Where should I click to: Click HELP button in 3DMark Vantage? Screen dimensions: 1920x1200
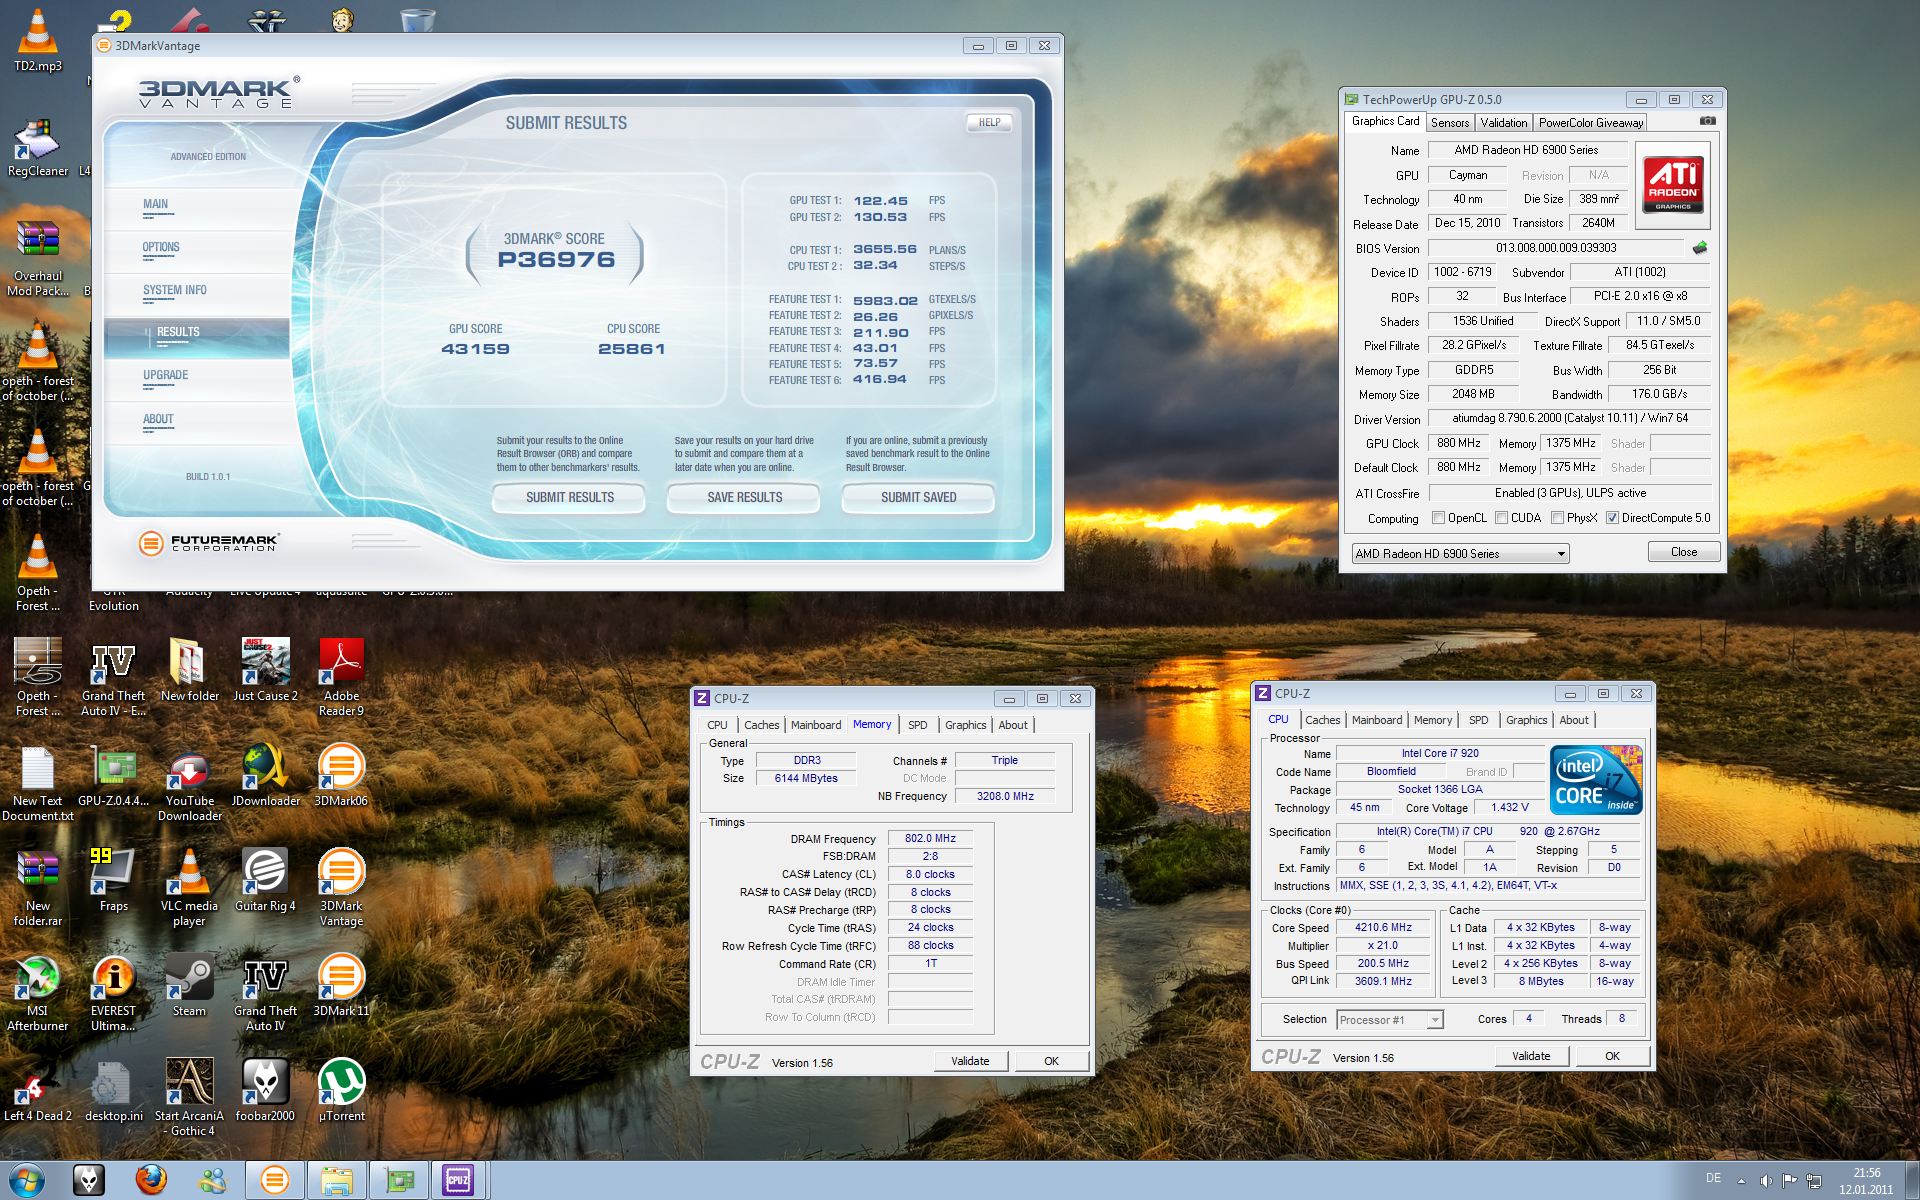tap(989, 122)
